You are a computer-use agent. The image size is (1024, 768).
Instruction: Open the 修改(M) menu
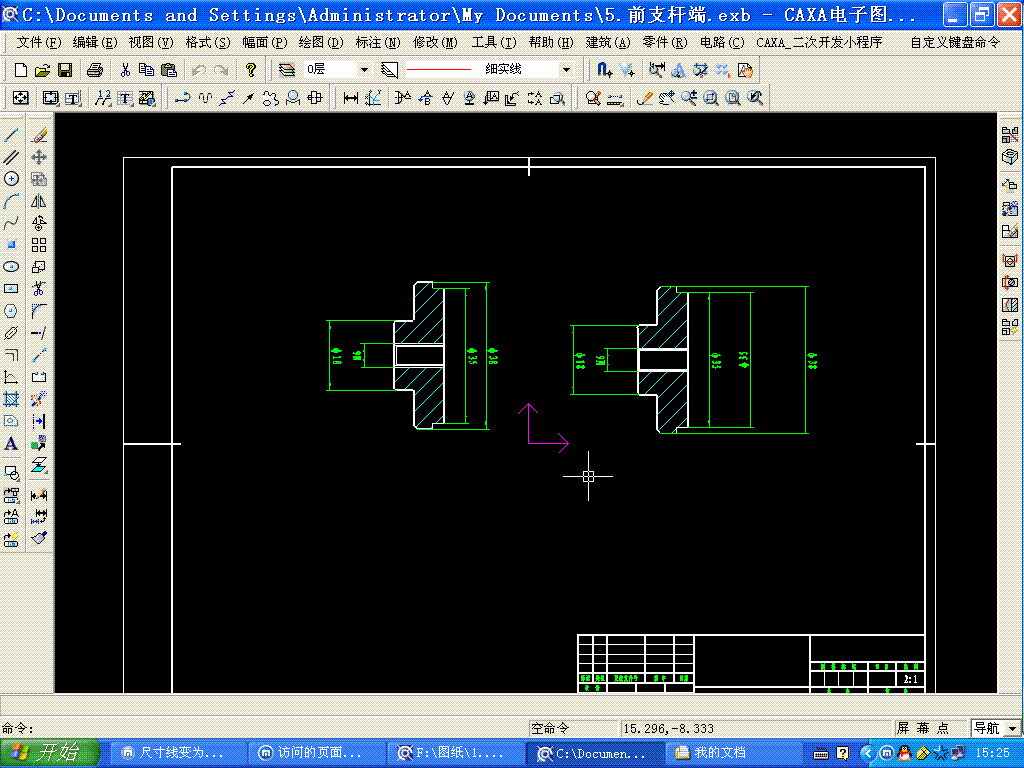click(435, 42)
